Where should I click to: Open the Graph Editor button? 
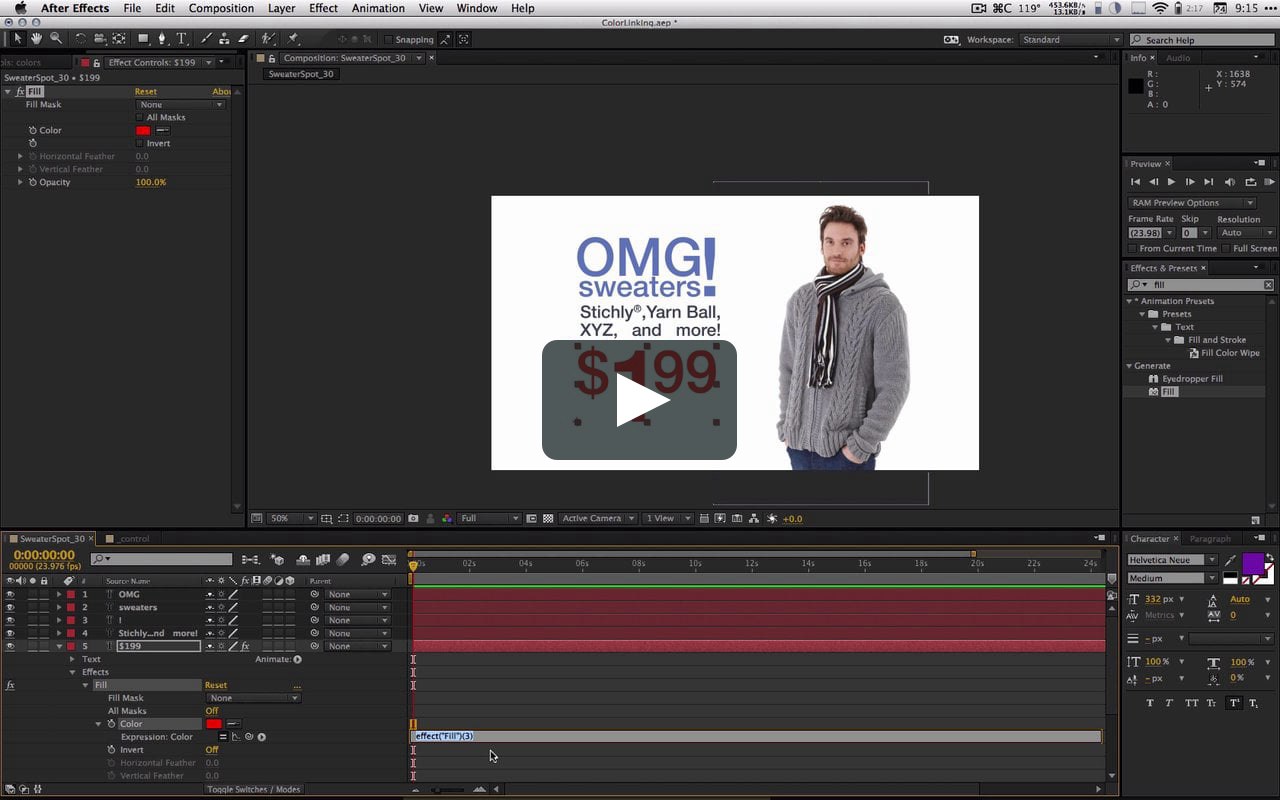click(389, 560)
